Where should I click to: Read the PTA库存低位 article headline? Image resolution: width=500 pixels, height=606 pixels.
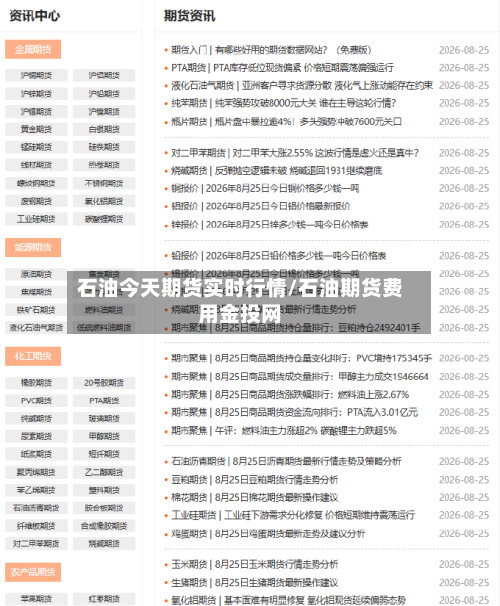(282, 68)
